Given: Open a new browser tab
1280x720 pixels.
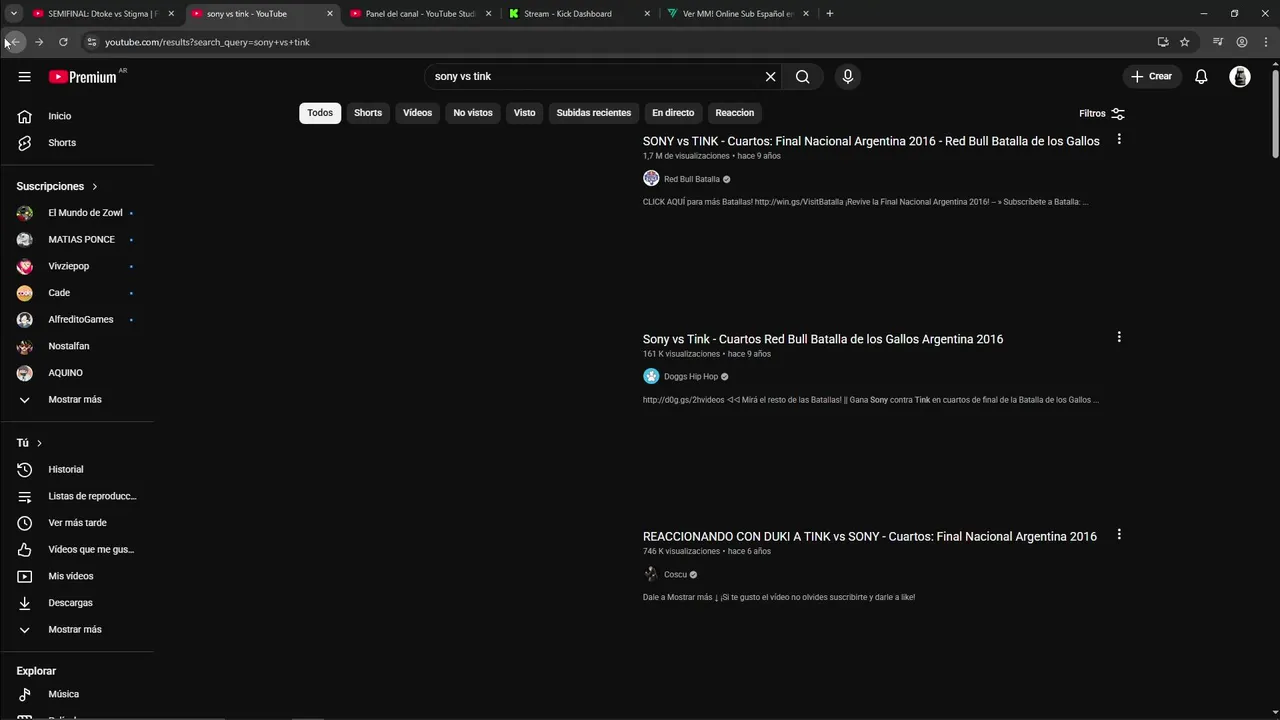Looking at the screenshot, I should pos(830,14).
